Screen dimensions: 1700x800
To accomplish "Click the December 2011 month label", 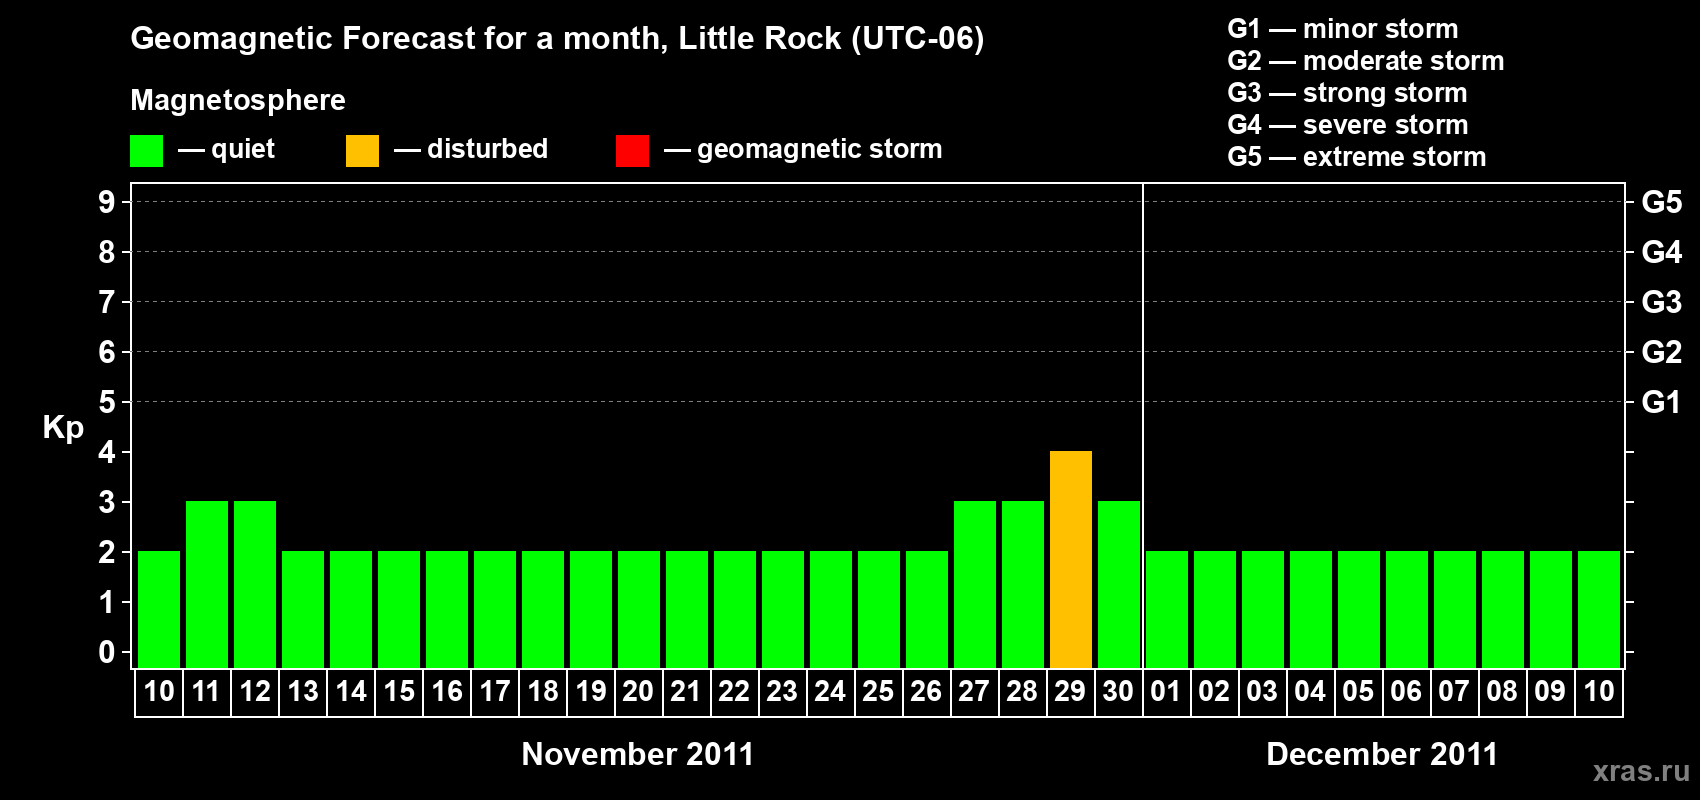I will pos(1382,754).
